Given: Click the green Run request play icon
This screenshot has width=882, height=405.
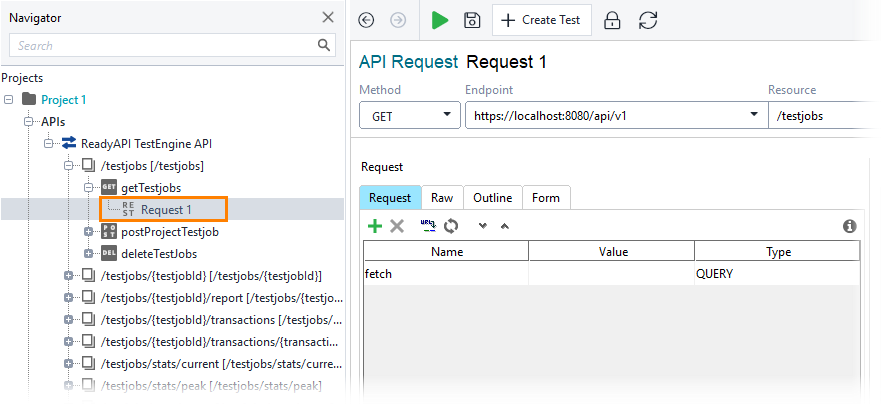Looking at the screenshot, I should coord(440,21).
